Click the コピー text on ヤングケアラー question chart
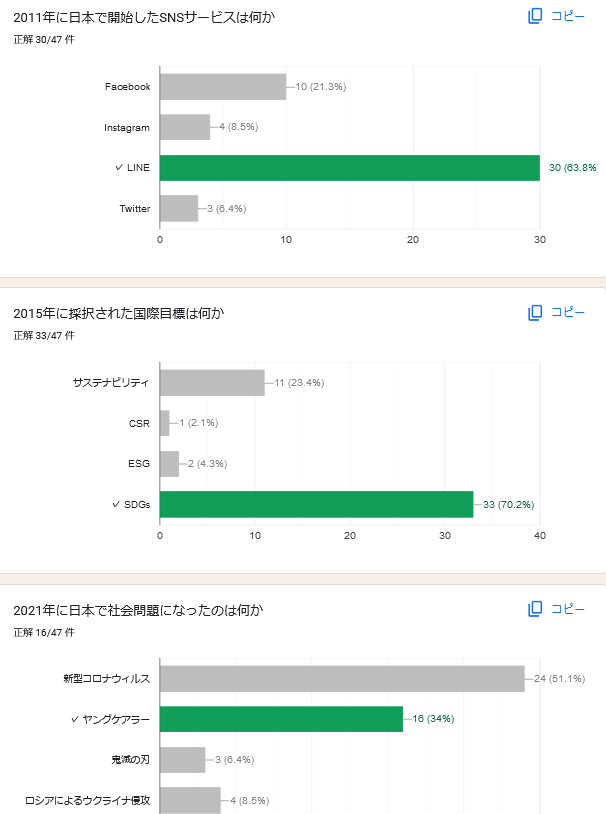This screenshot has width=606, height=814. [568, 609]
